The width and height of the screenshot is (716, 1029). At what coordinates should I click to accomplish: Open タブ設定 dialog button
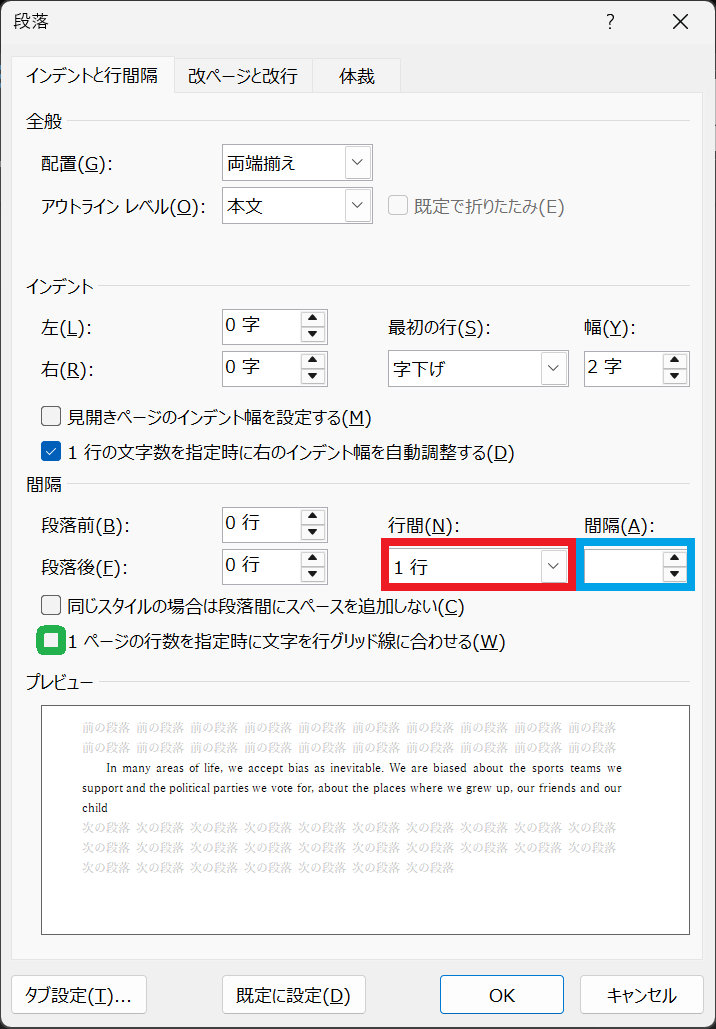pos(79,995)
